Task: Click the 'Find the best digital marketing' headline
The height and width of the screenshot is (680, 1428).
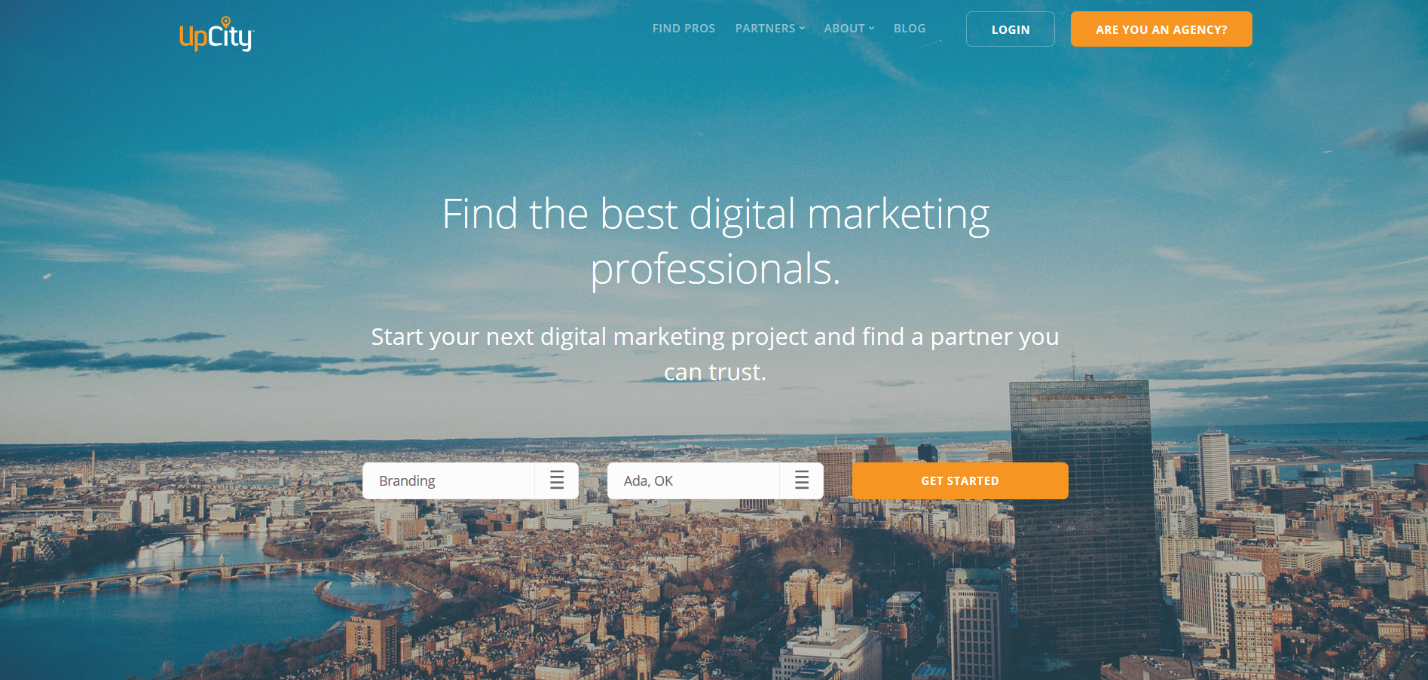Action: pyautogui.click(x=716, y=214)
